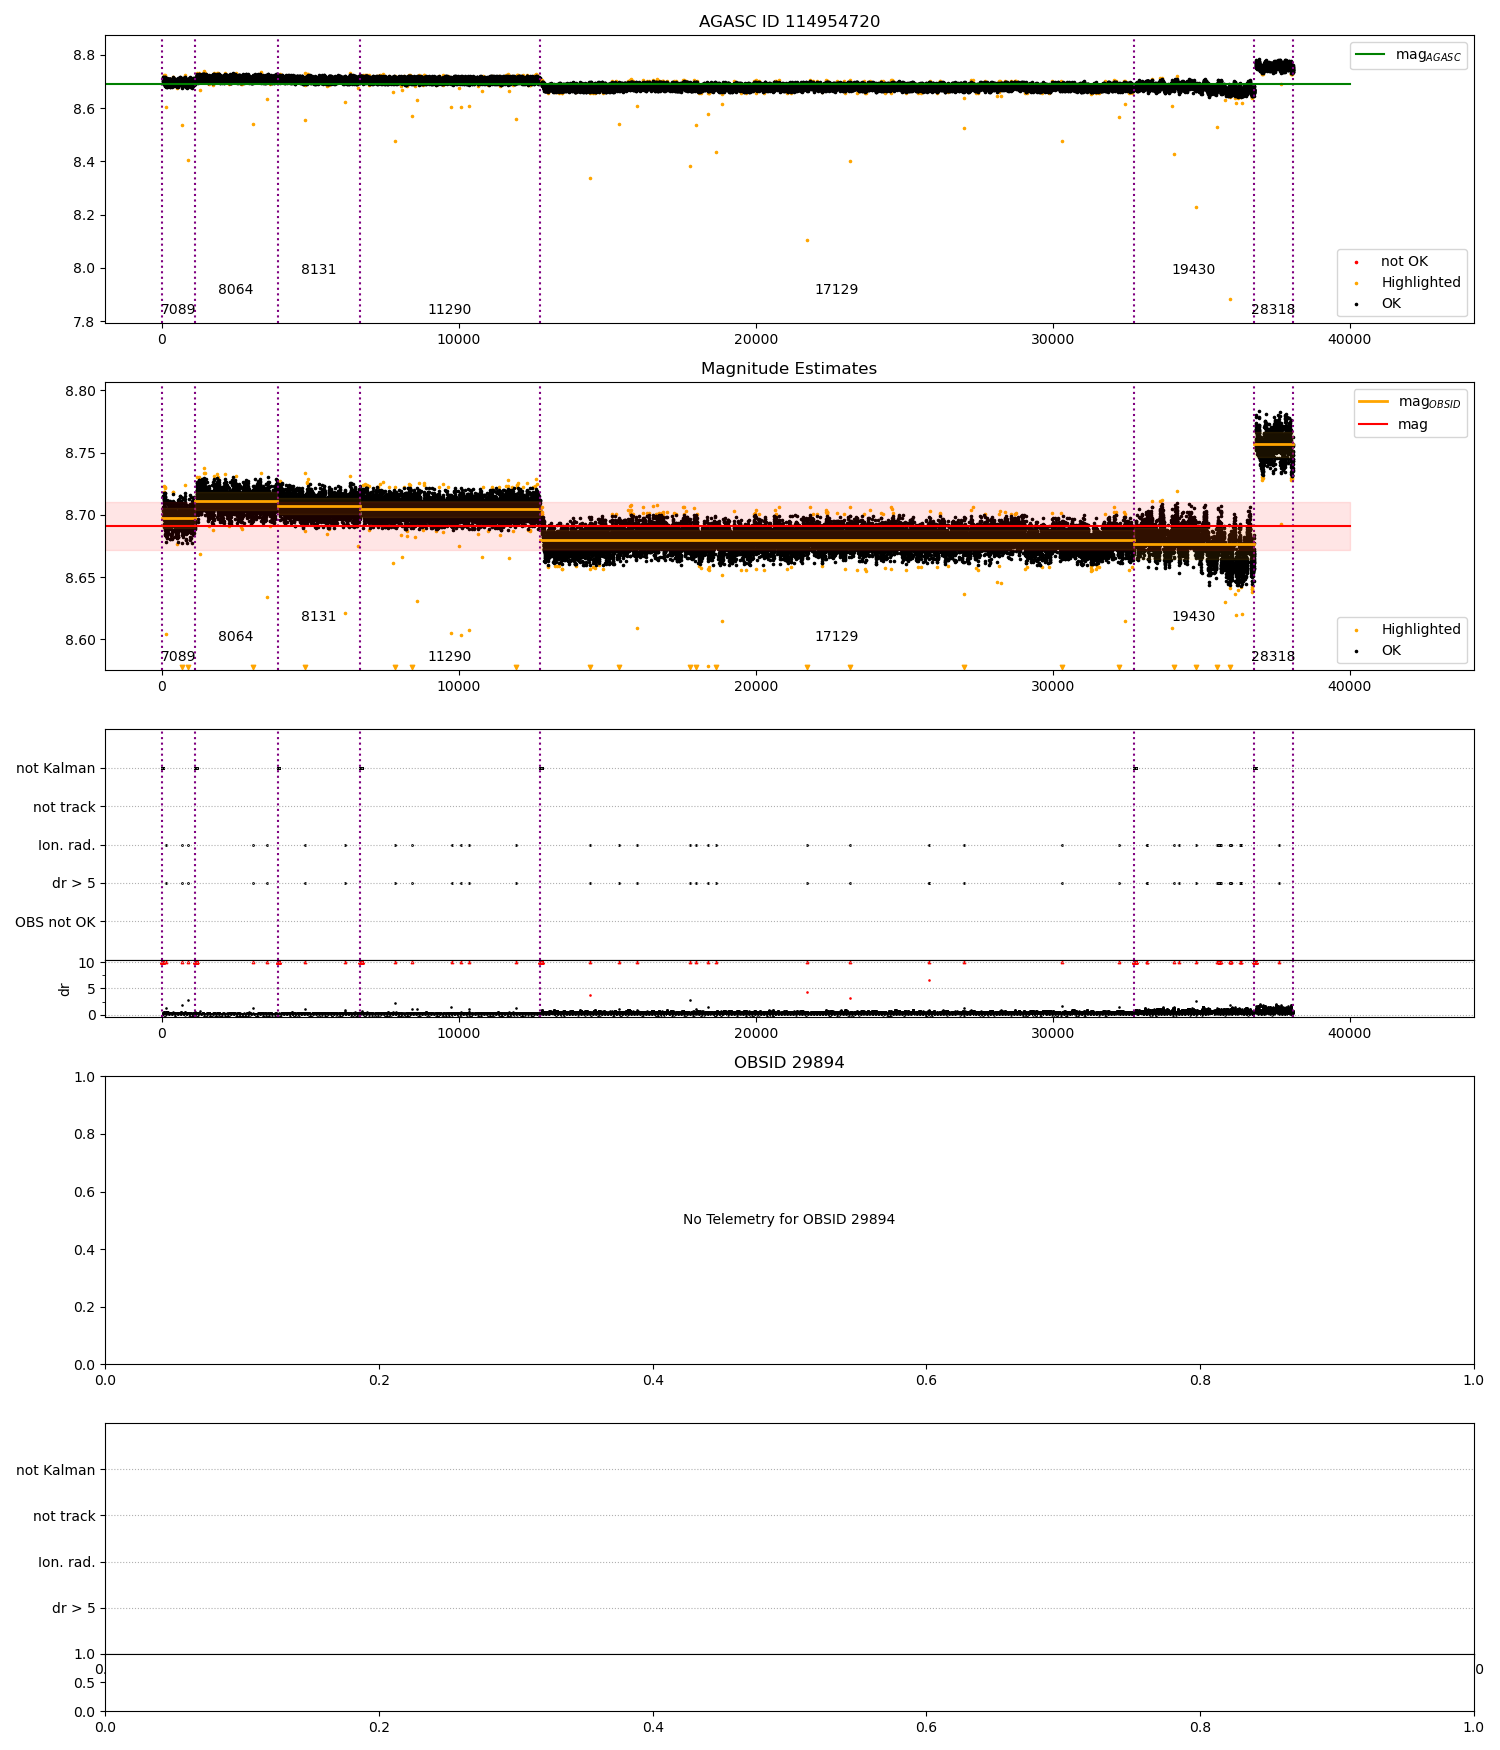
Task: Click 'dr > 5' label in third plot
Action: coord(74,884)
